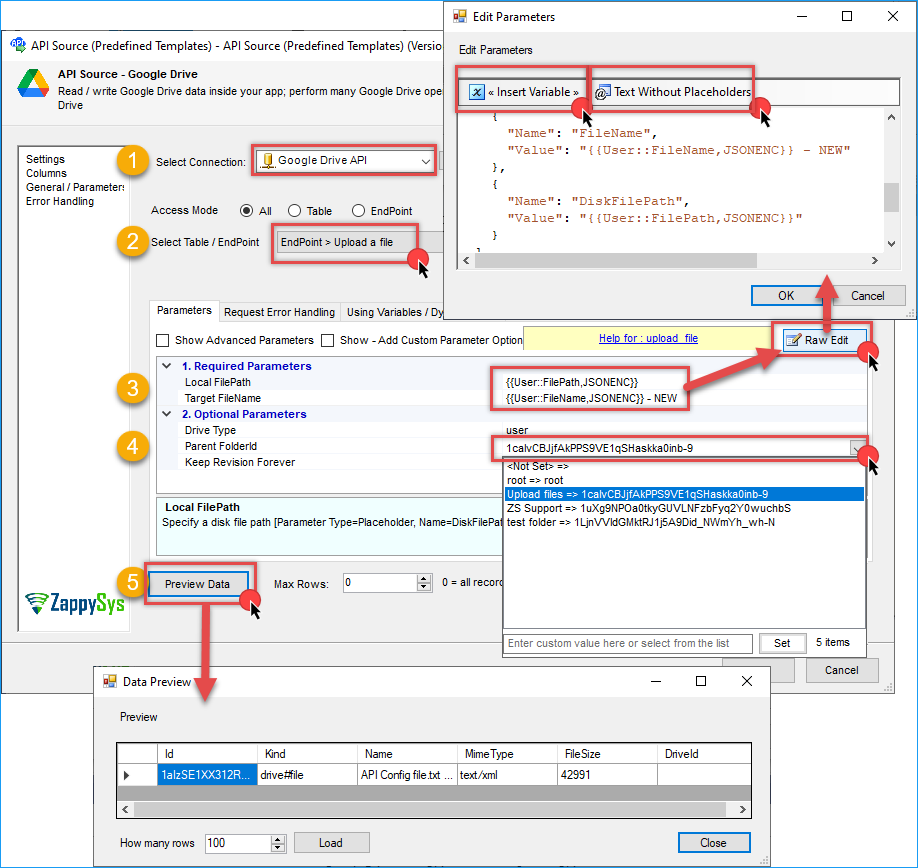Switch to the Parameters tab
Viewport: 918px width, 868px height.
tap(184, 311)
